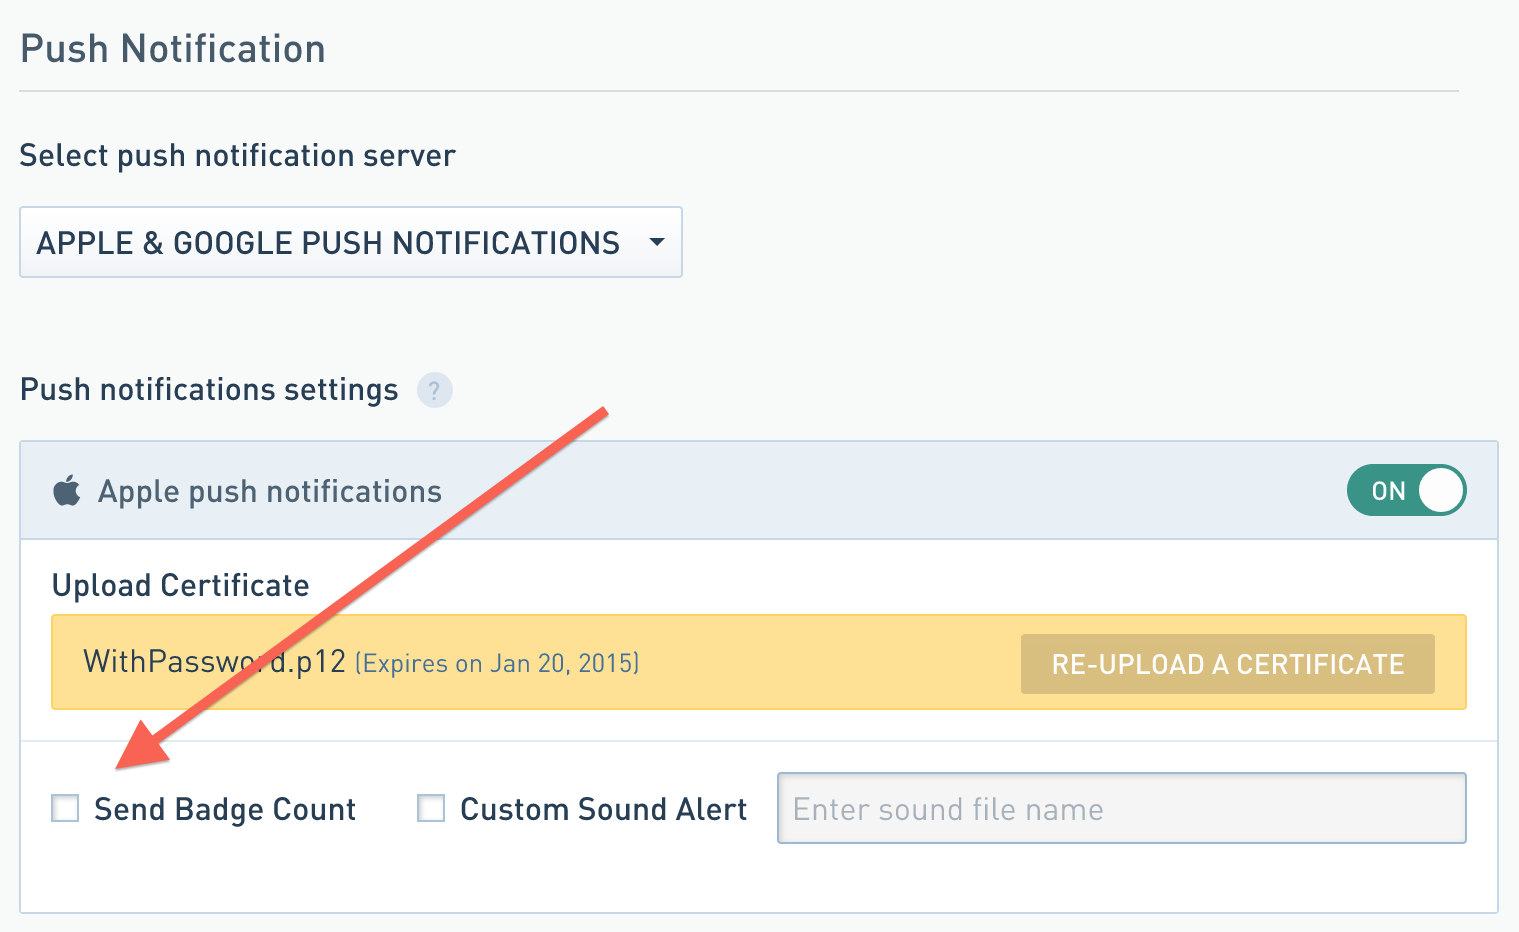Click the Apple push notifications header text
Viewport: 1519px width, 932px height.
coord(270,492)
